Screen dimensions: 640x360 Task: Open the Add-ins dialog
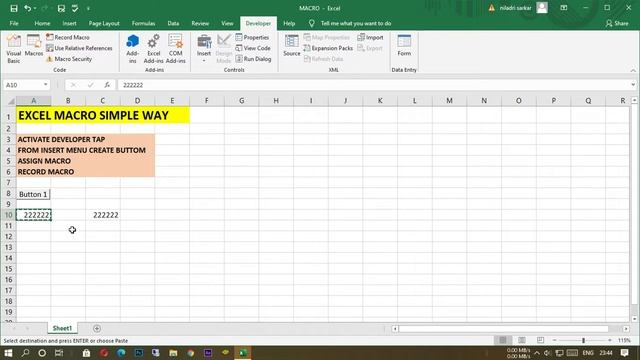click(x=132, y=49)
